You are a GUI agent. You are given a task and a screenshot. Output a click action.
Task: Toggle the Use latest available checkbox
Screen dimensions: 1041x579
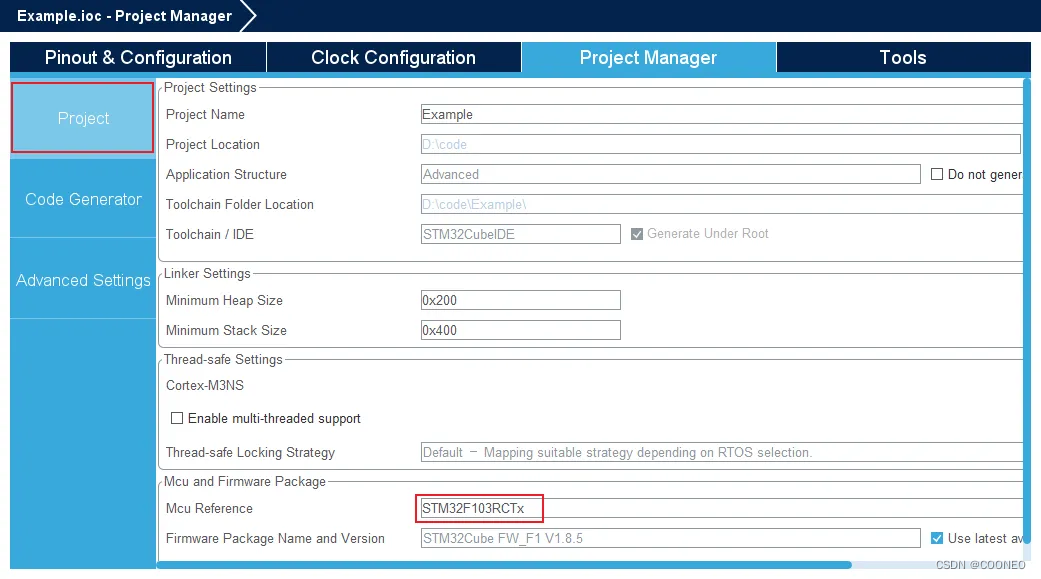pos(937,538)
